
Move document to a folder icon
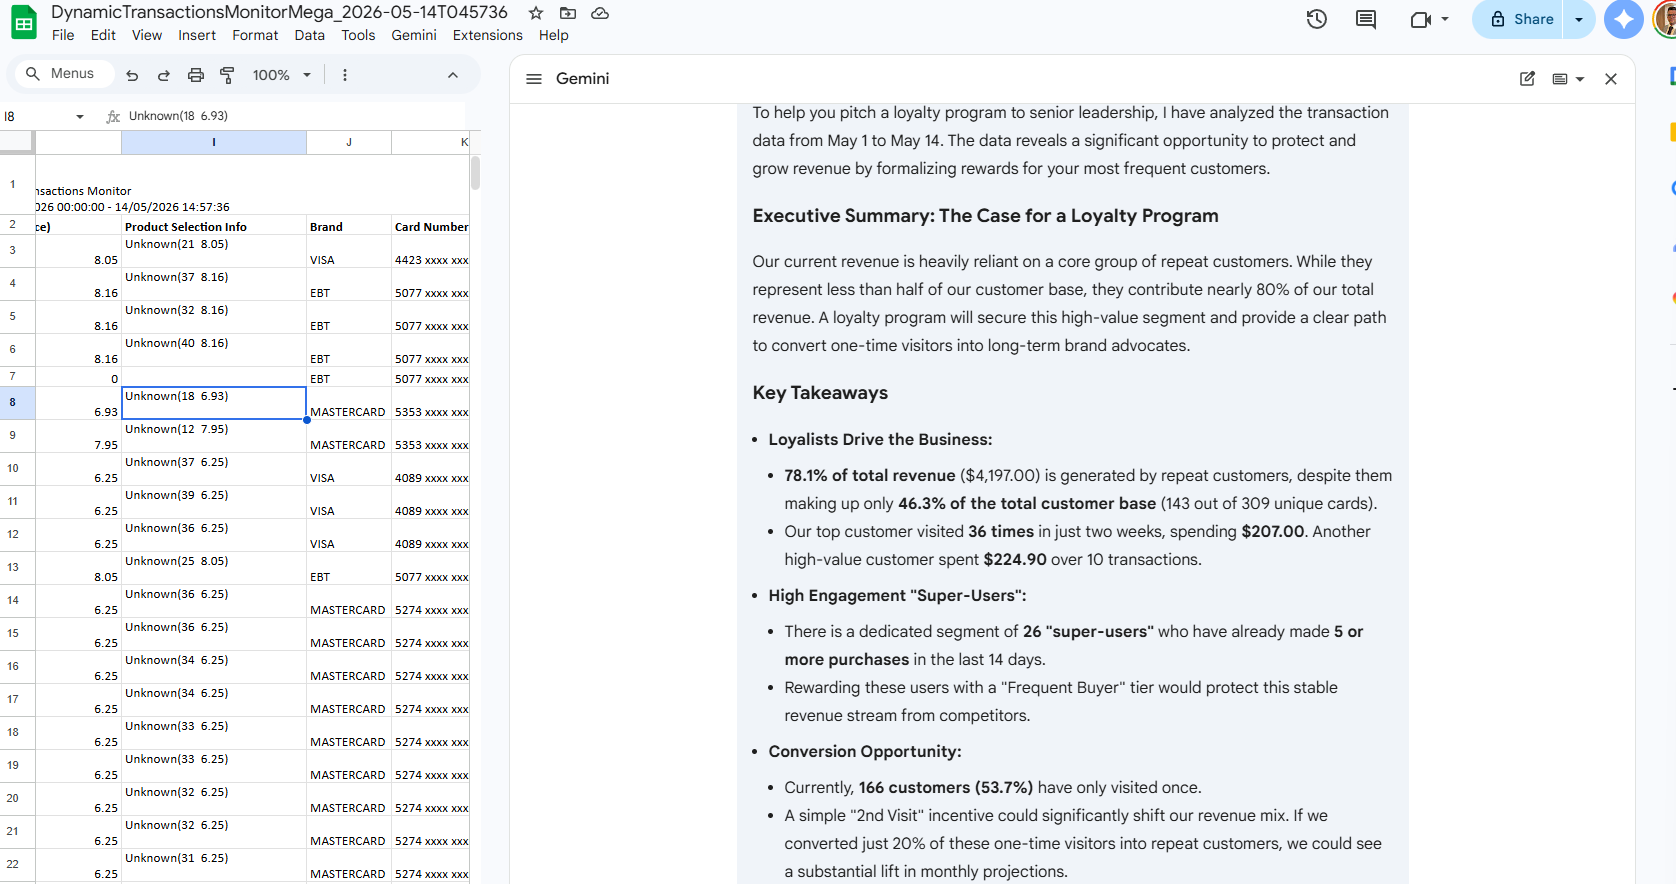click(x=568, y=13)
